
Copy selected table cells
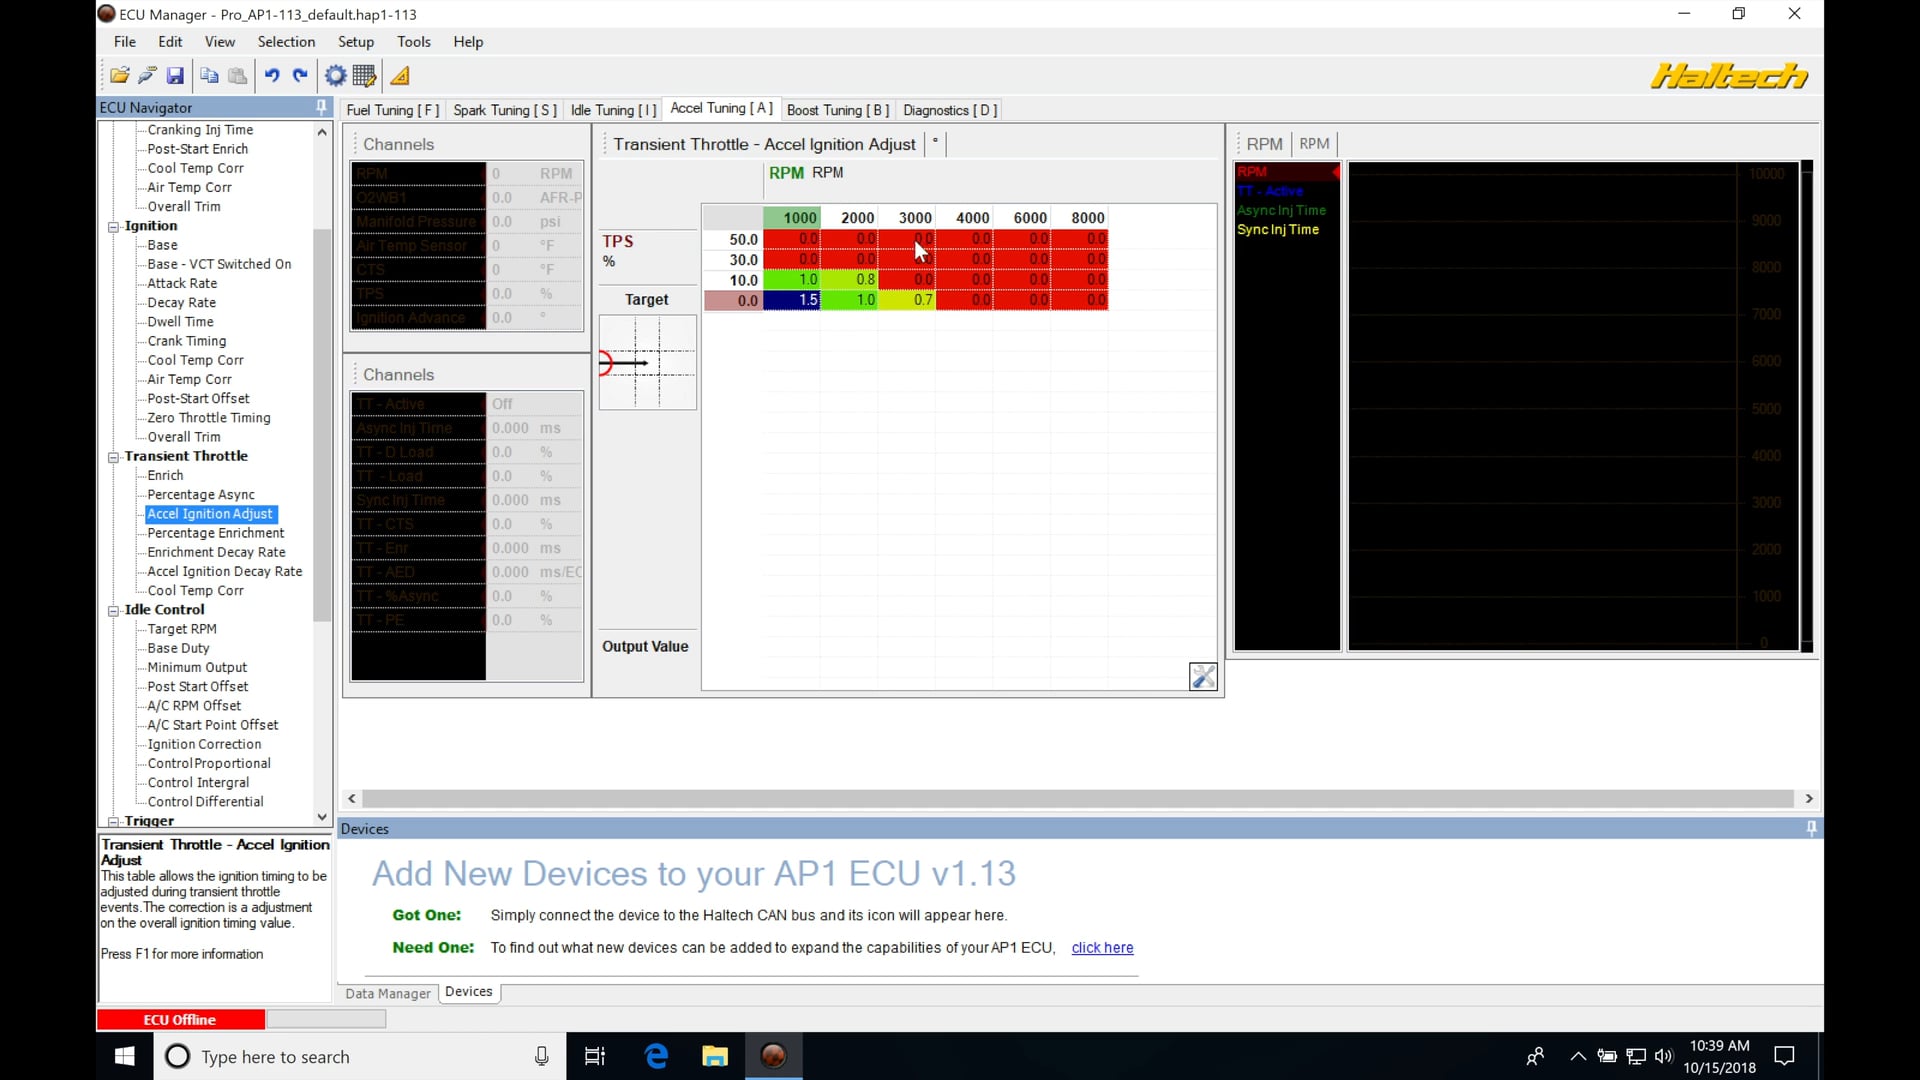point(208,75)
